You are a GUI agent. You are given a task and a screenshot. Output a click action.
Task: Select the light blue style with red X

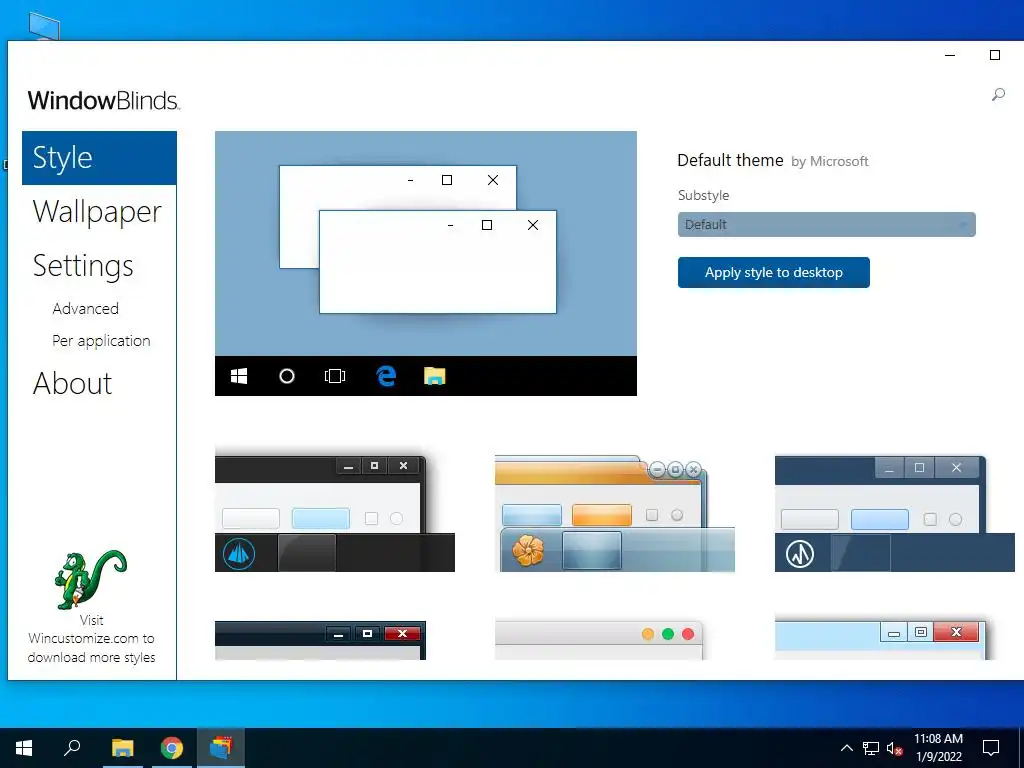point(880,638)
